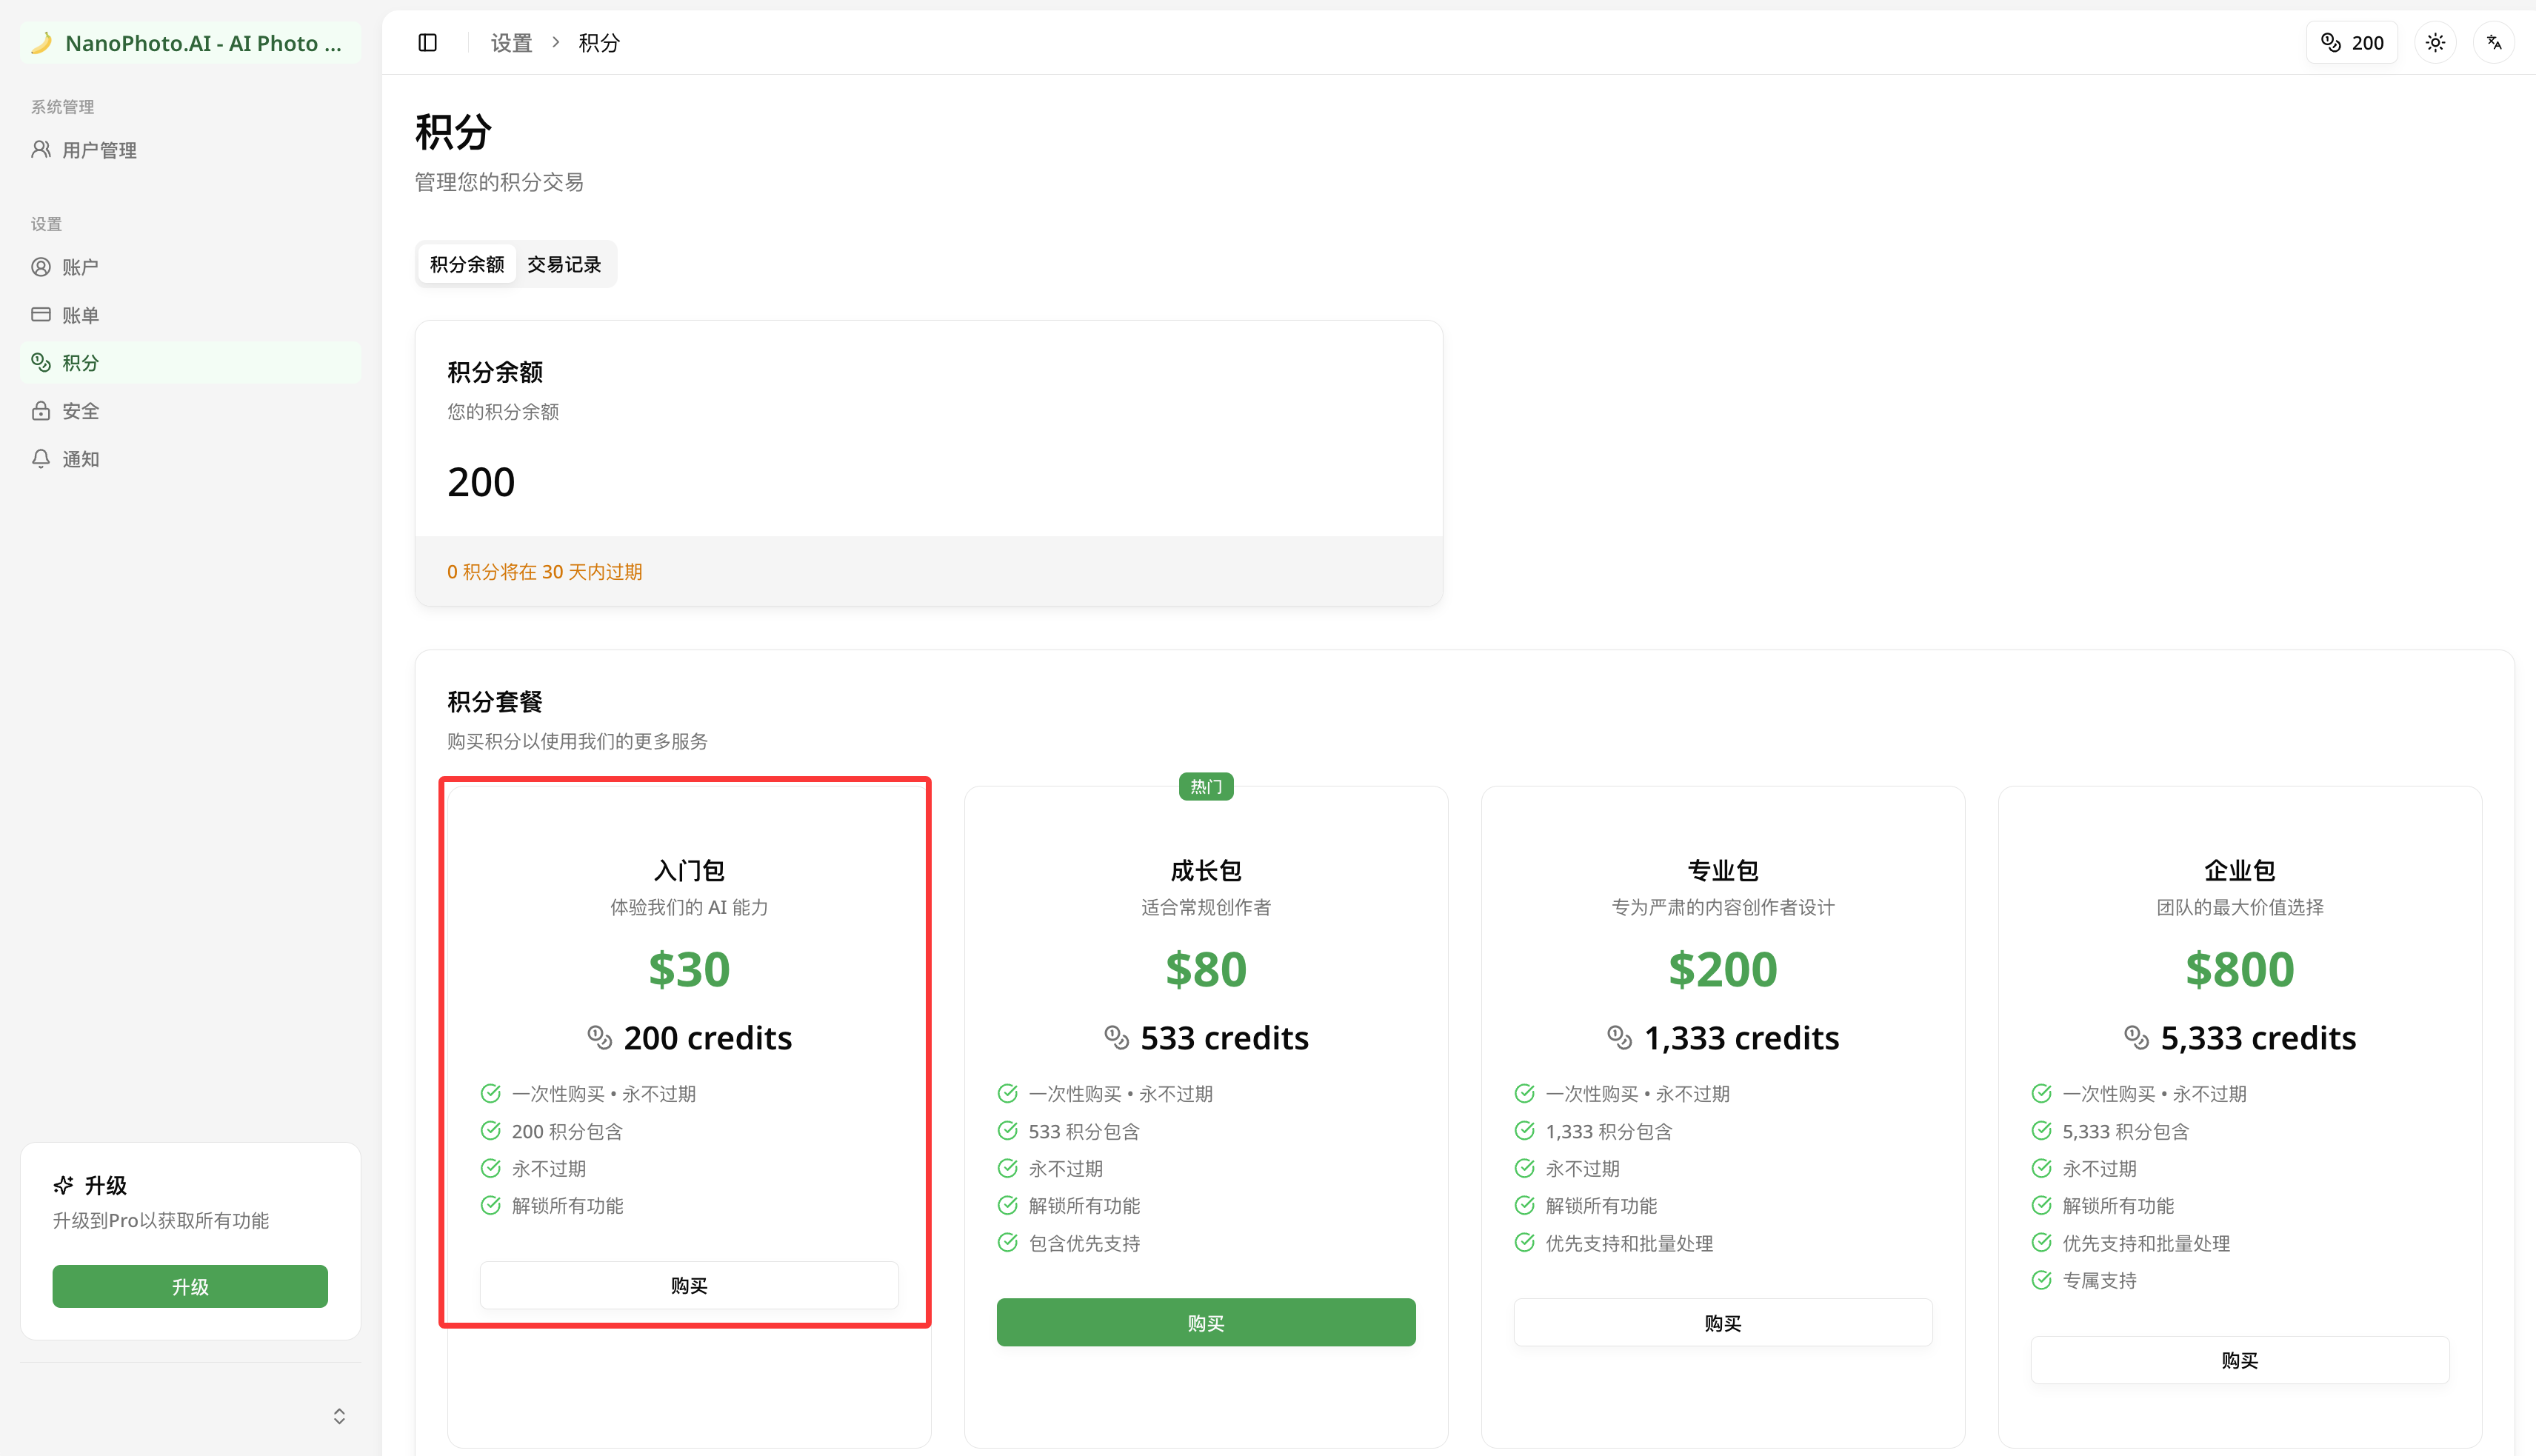The width and height of the screenshot is (2536, 1456).
Task: Purchase the 专业包 $200 package
Action: tap(1722, 1323)
